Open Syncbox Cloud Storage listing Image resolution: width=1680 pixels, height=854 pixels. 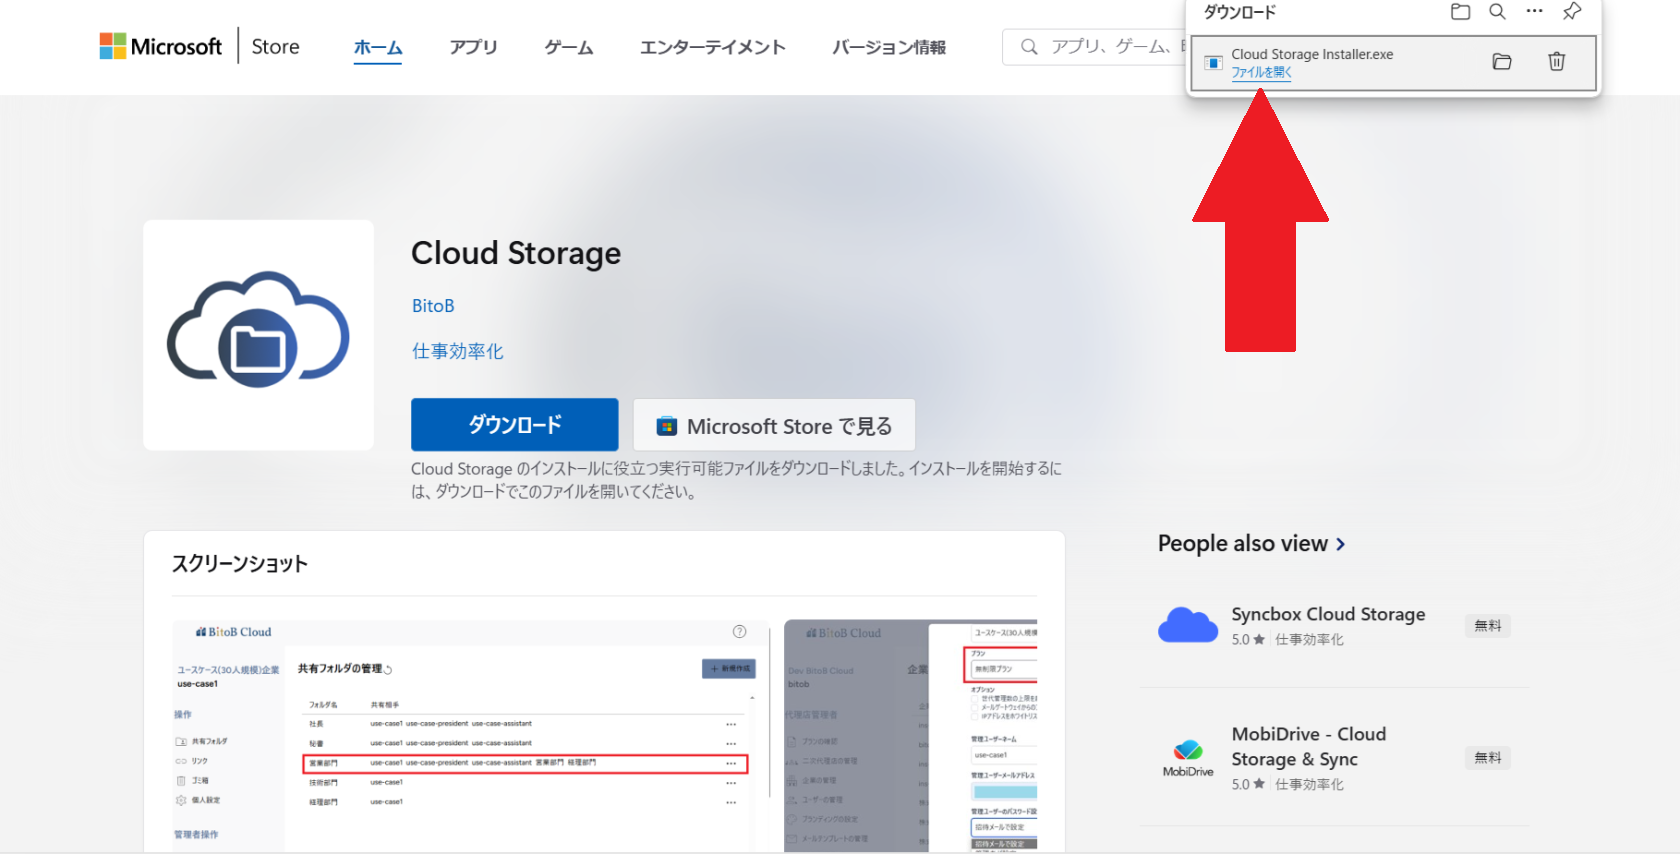[x=1328, y=614]
